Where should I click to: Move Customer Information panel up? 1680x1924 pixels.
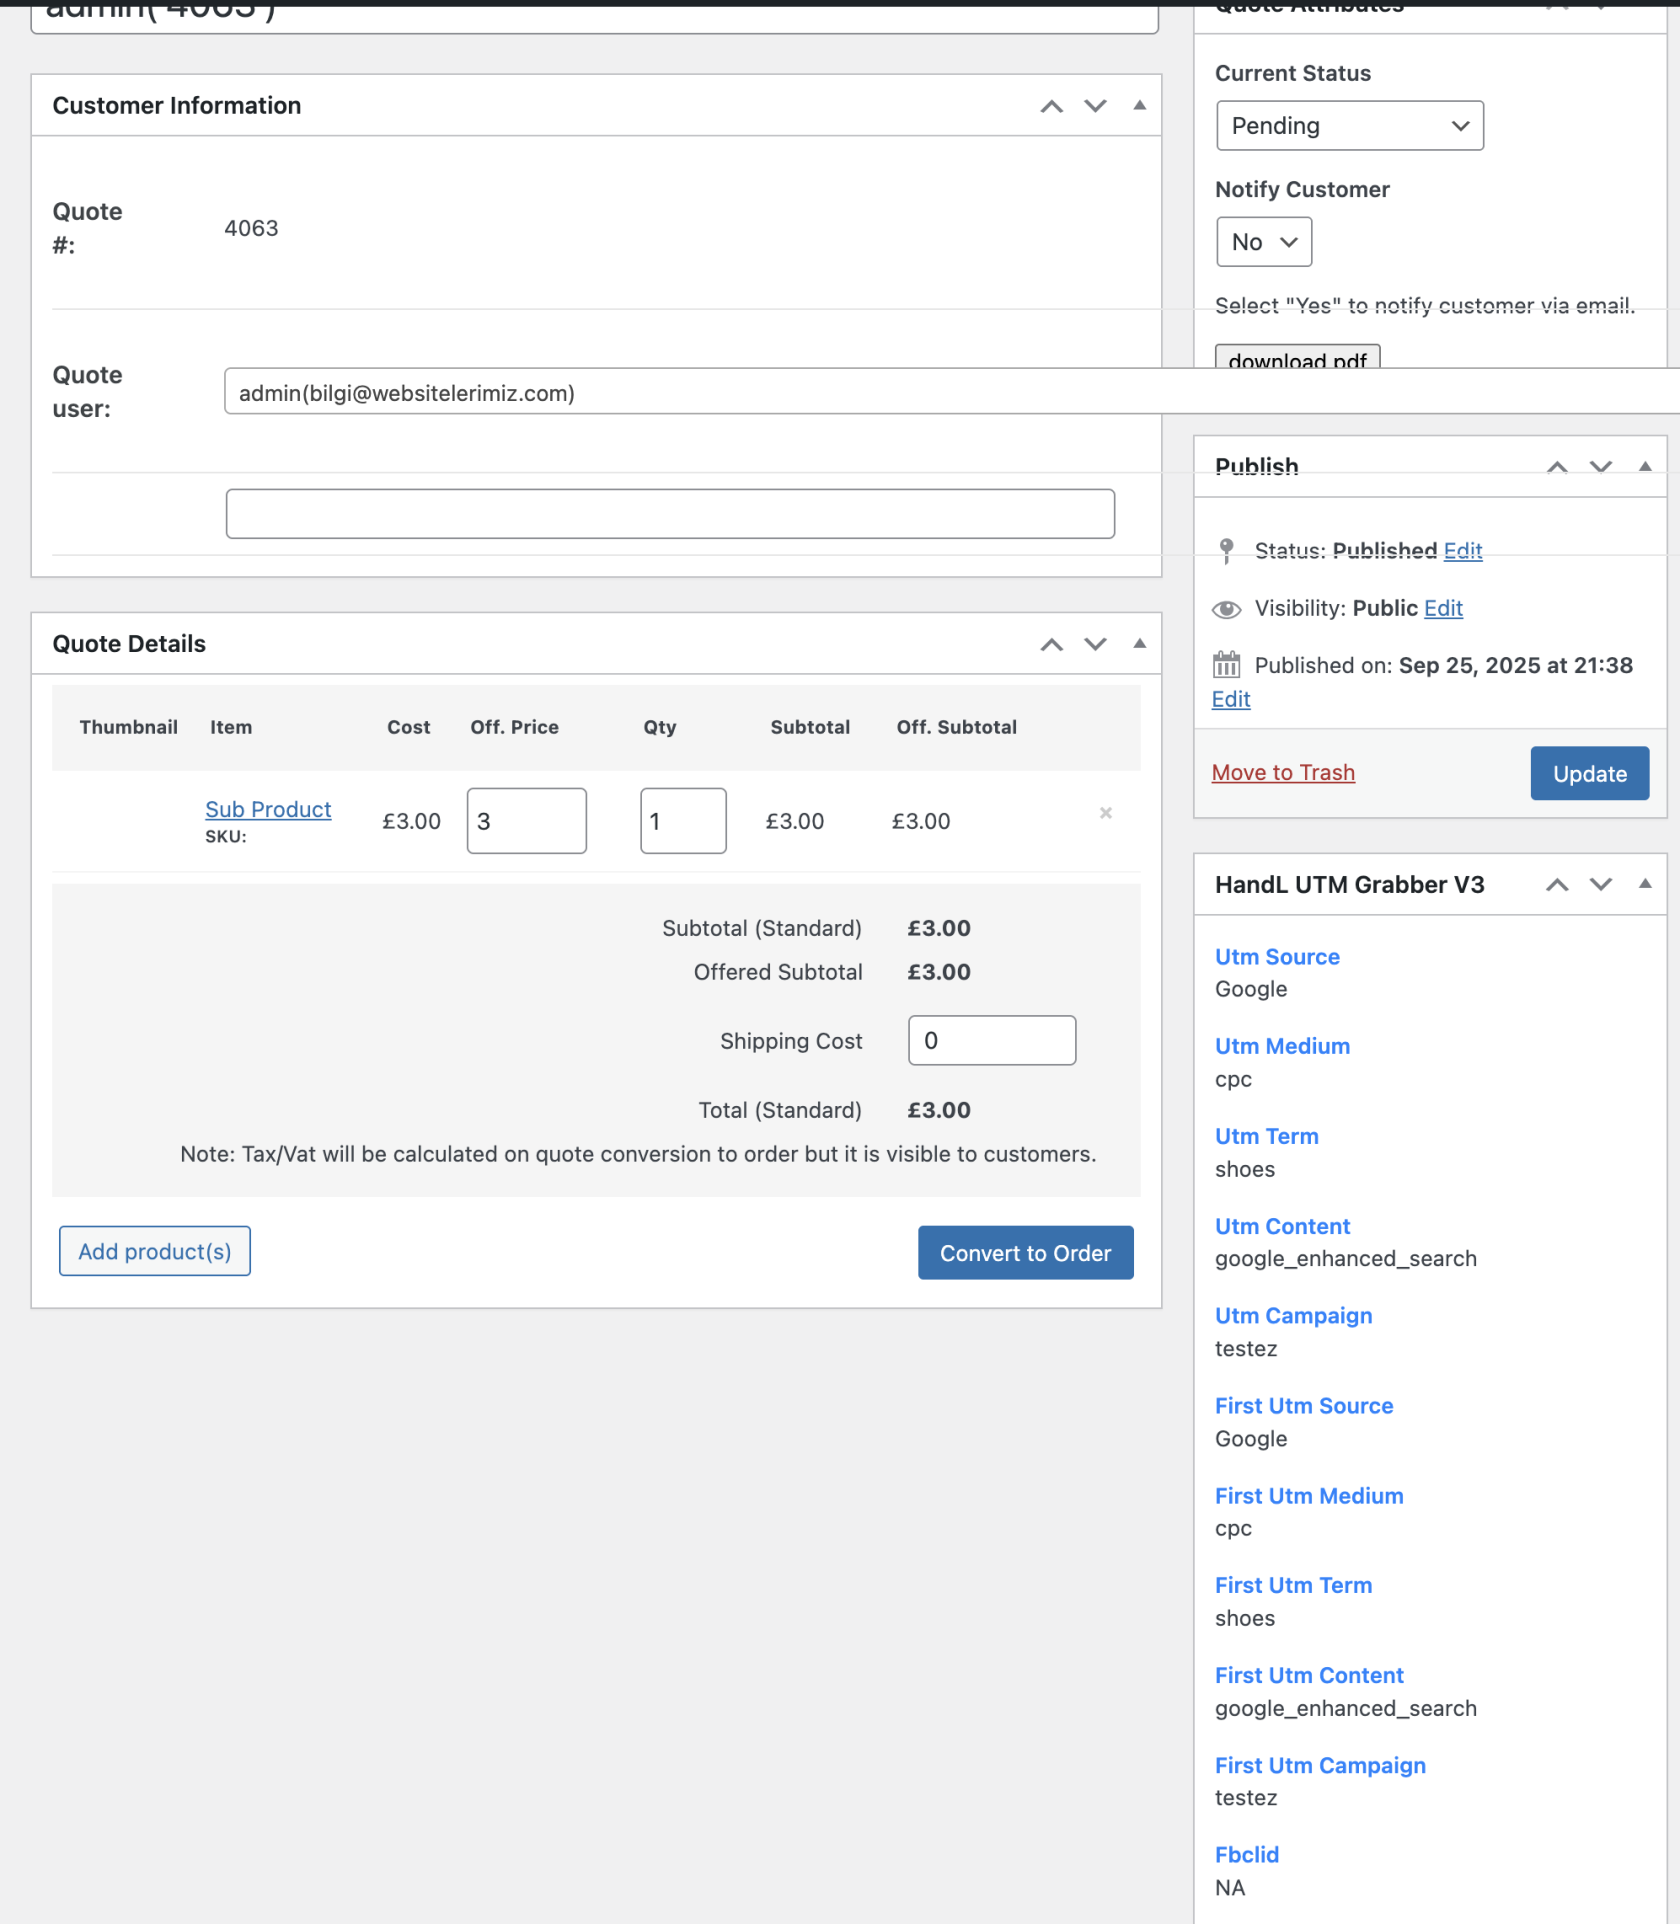1051,106
